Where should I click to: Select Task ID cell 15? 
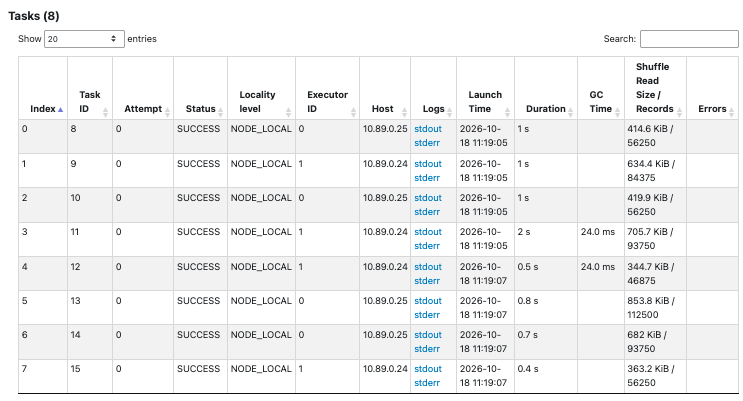[x=90, y=376]
